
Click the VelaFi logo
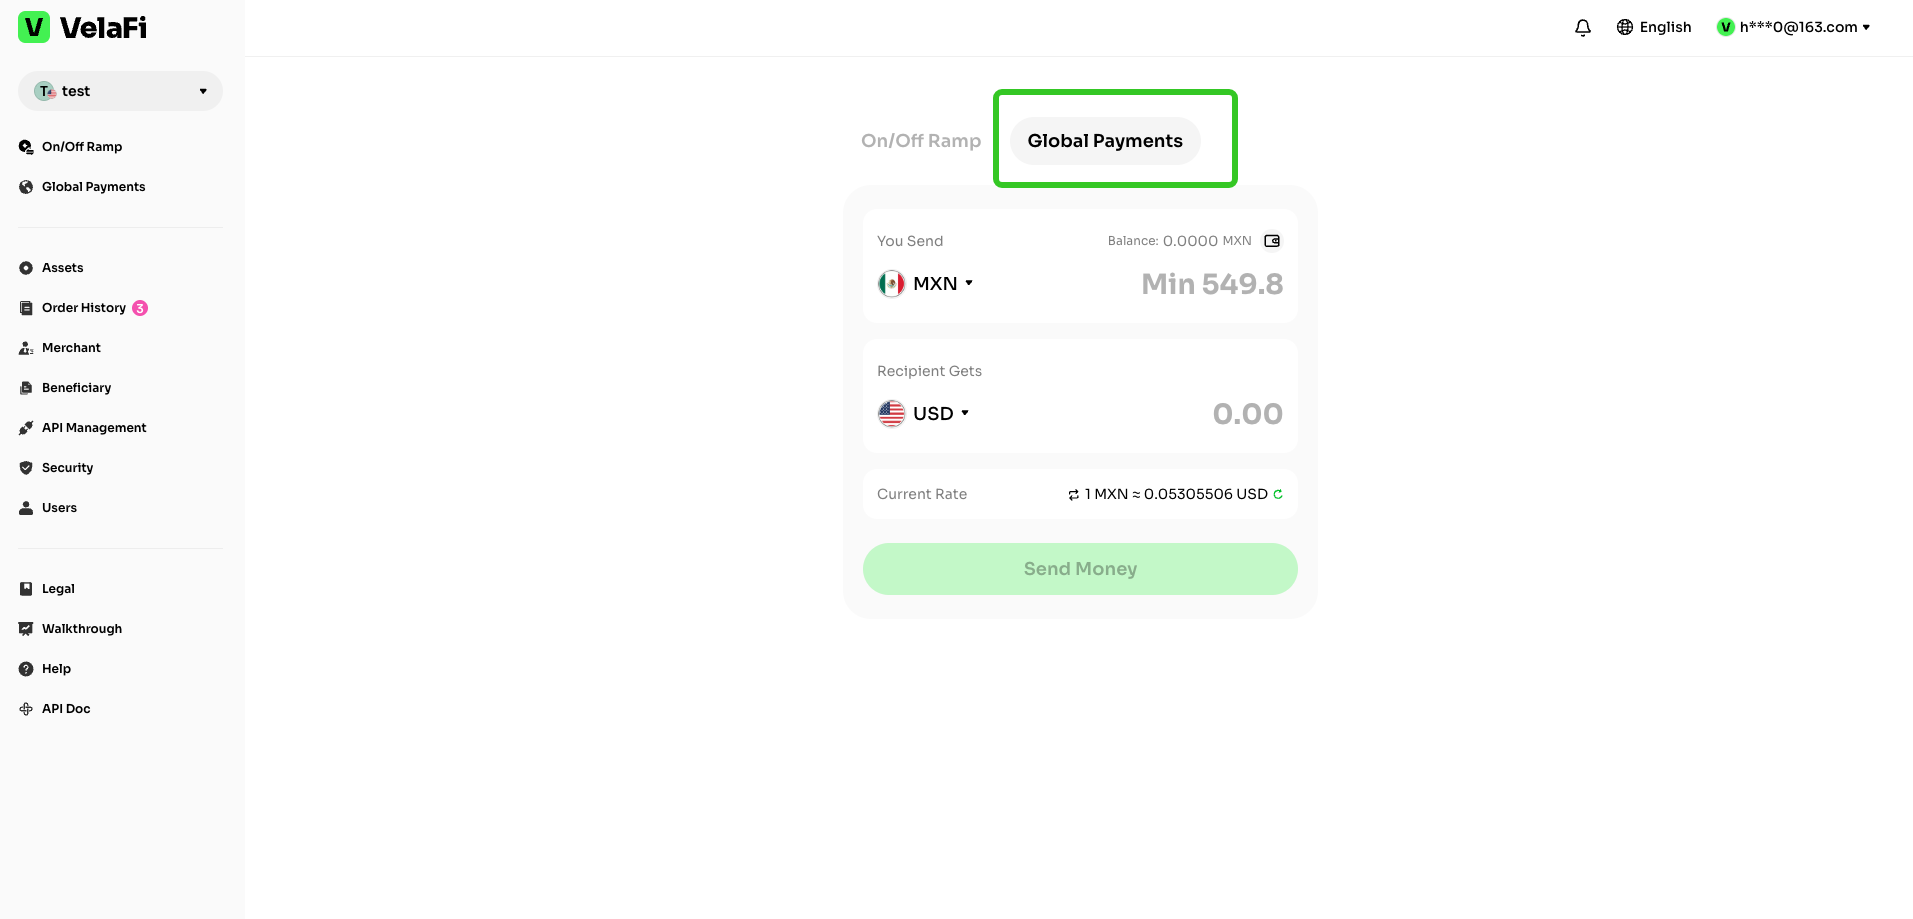83,28
